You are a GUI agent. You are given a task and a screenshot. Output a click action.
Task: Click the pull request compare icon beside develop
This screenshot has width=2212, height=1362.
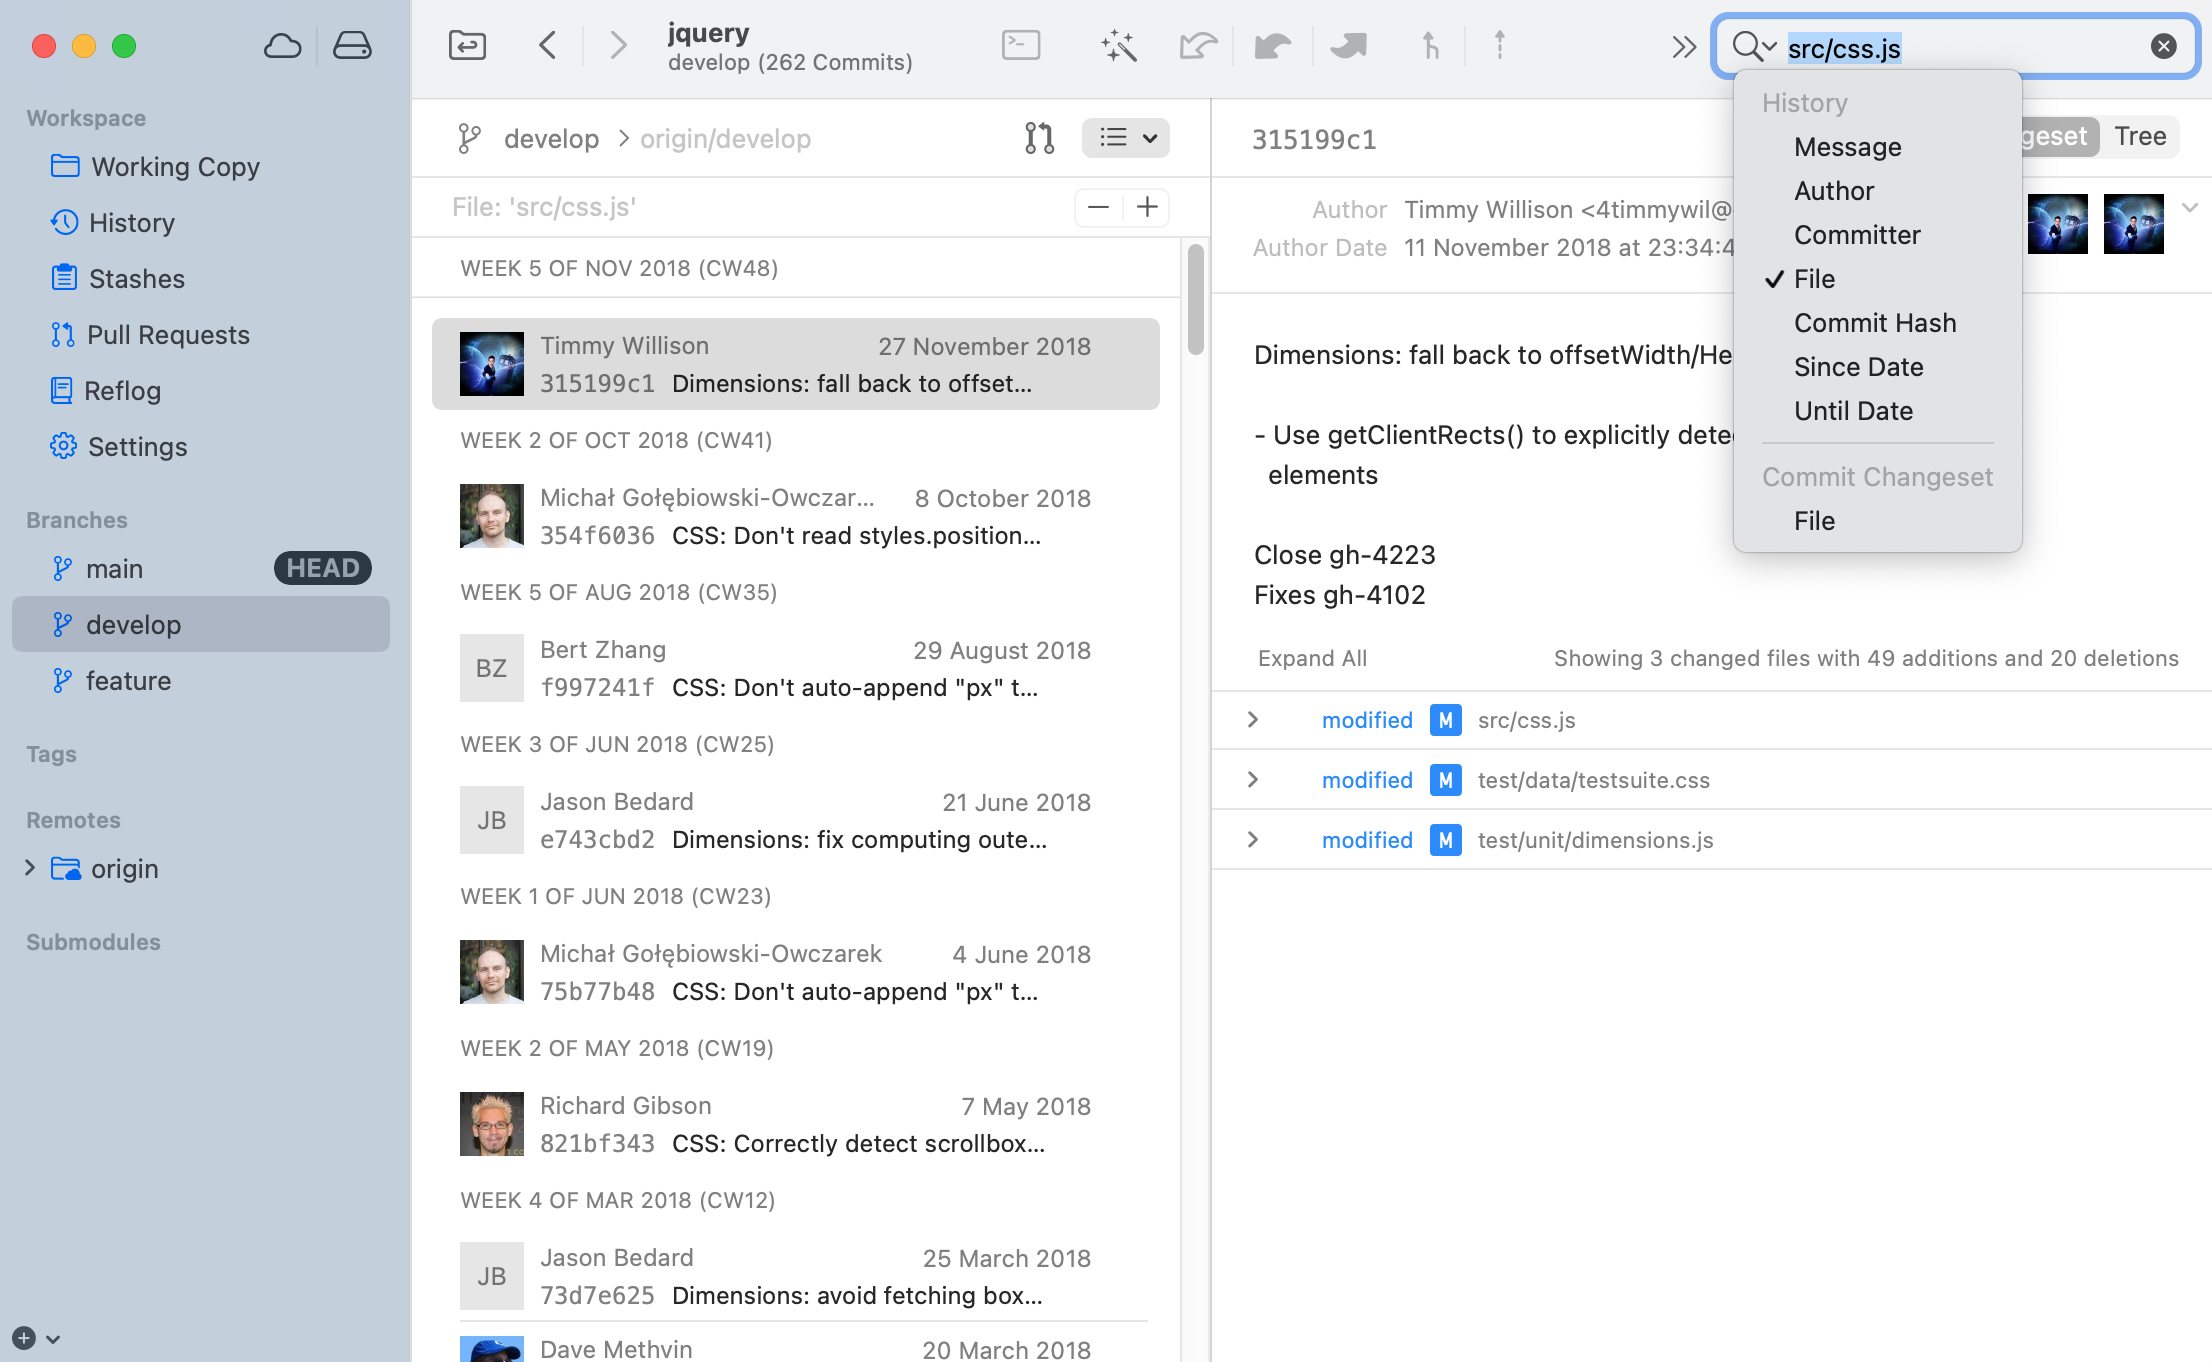(x=1039, y=138)
